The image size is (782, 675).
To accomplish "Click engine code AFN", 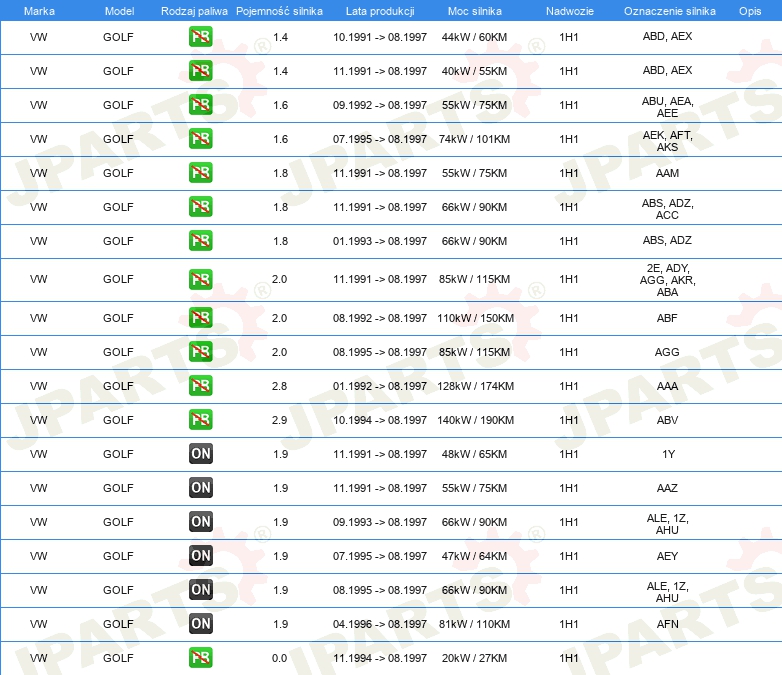I will (x=667, y=624).
